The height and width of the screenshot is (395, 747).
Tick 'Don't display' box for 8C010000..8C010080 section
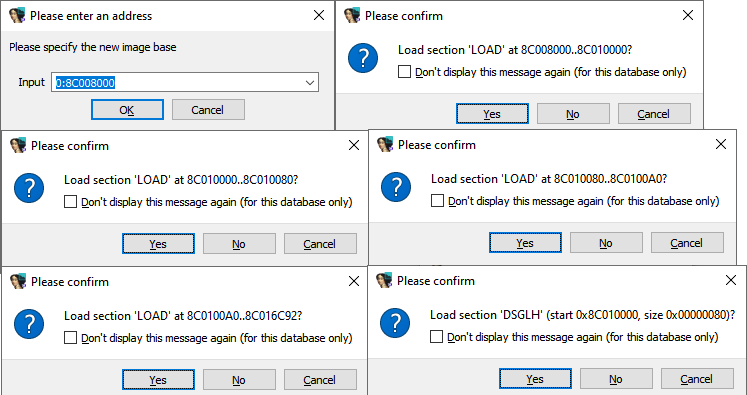coord(70,202)
